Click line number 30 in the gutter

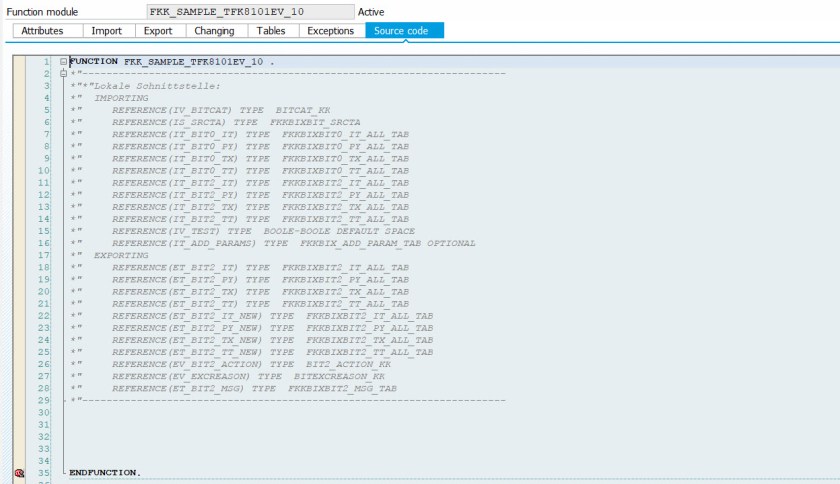click(x=44, y=413)
